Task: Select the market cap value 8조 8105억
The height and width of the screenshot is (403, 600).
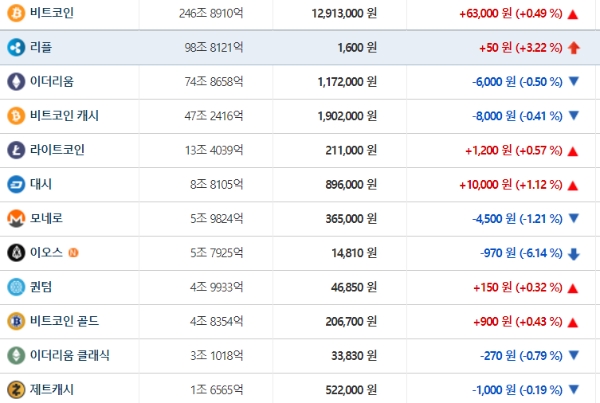Action: 217,184
